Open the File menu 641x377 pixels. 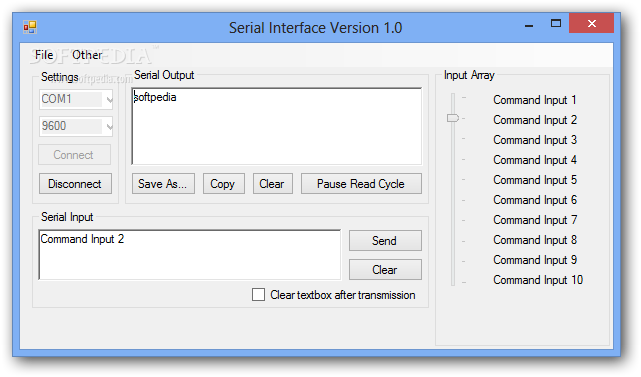[44, 55]
